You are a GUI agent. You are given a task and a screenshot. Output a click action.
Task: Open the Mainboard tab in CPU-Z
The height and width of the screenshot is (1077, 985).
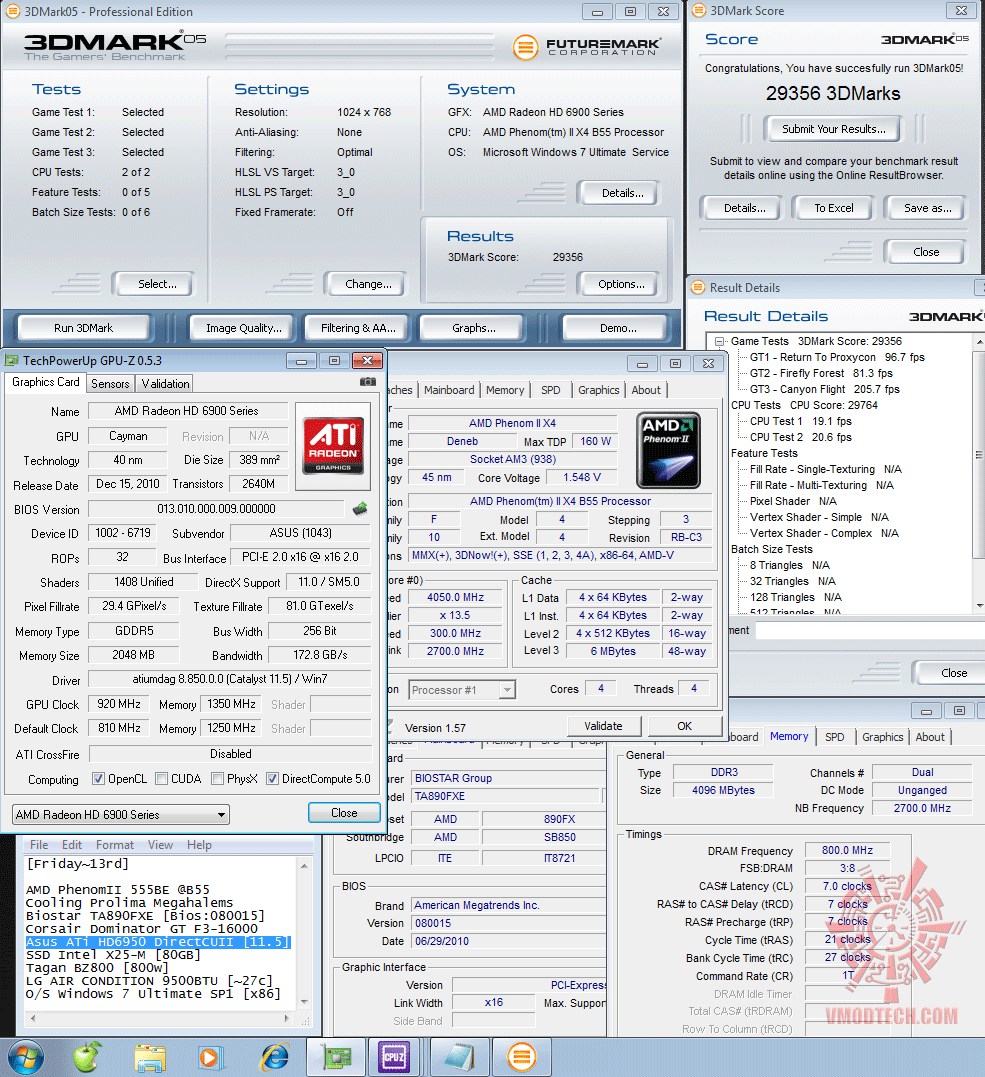449,389
